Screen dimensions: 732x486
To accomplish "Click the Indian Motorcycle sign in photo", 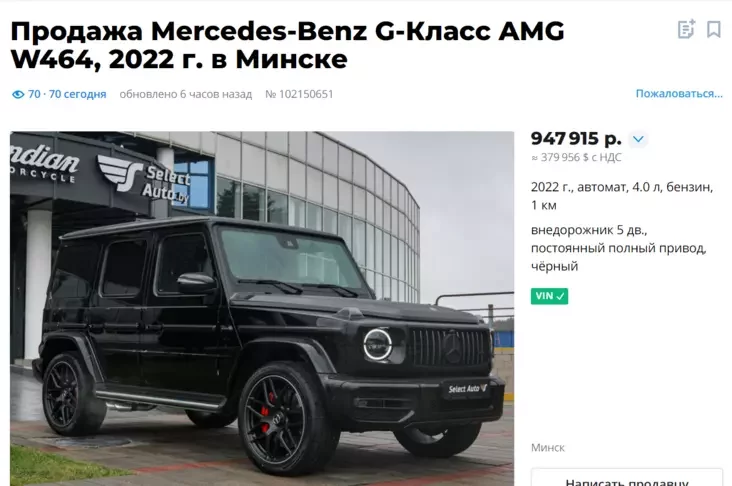I will coord(44,163).
